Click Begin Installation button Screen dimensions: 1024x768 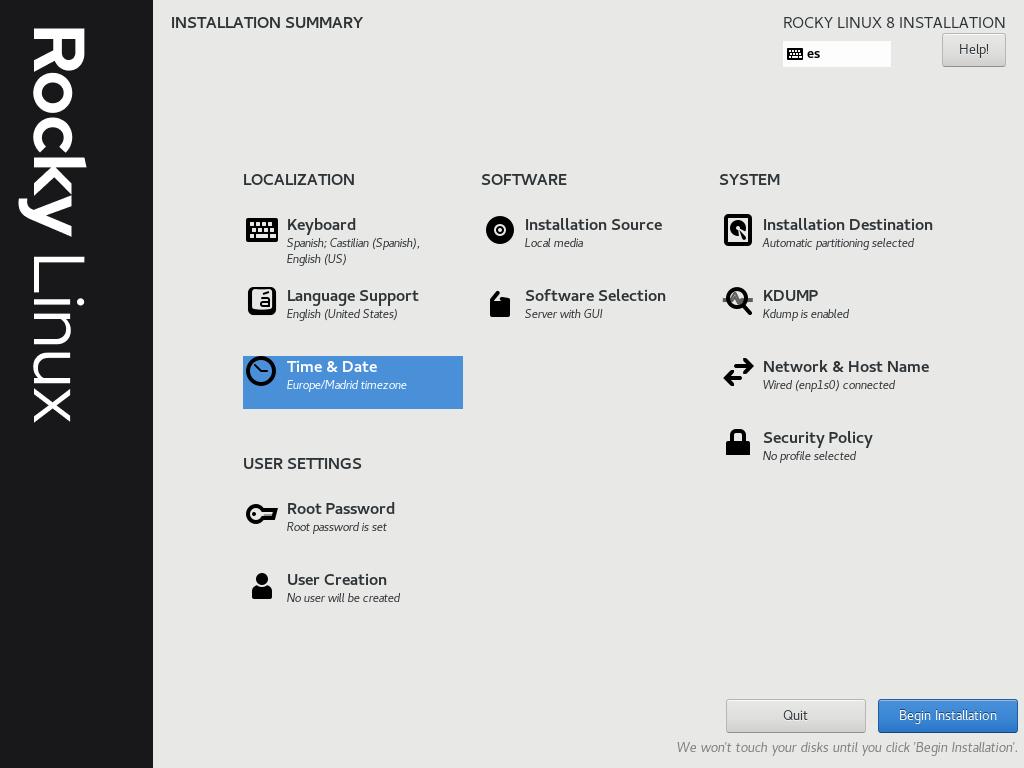[x=948, y=716]
